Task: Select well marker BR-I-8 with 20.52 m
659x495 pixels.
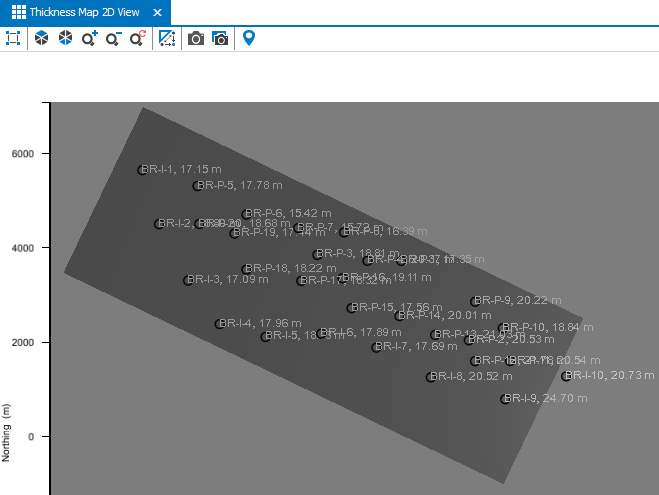Action: tap(431, 377)
